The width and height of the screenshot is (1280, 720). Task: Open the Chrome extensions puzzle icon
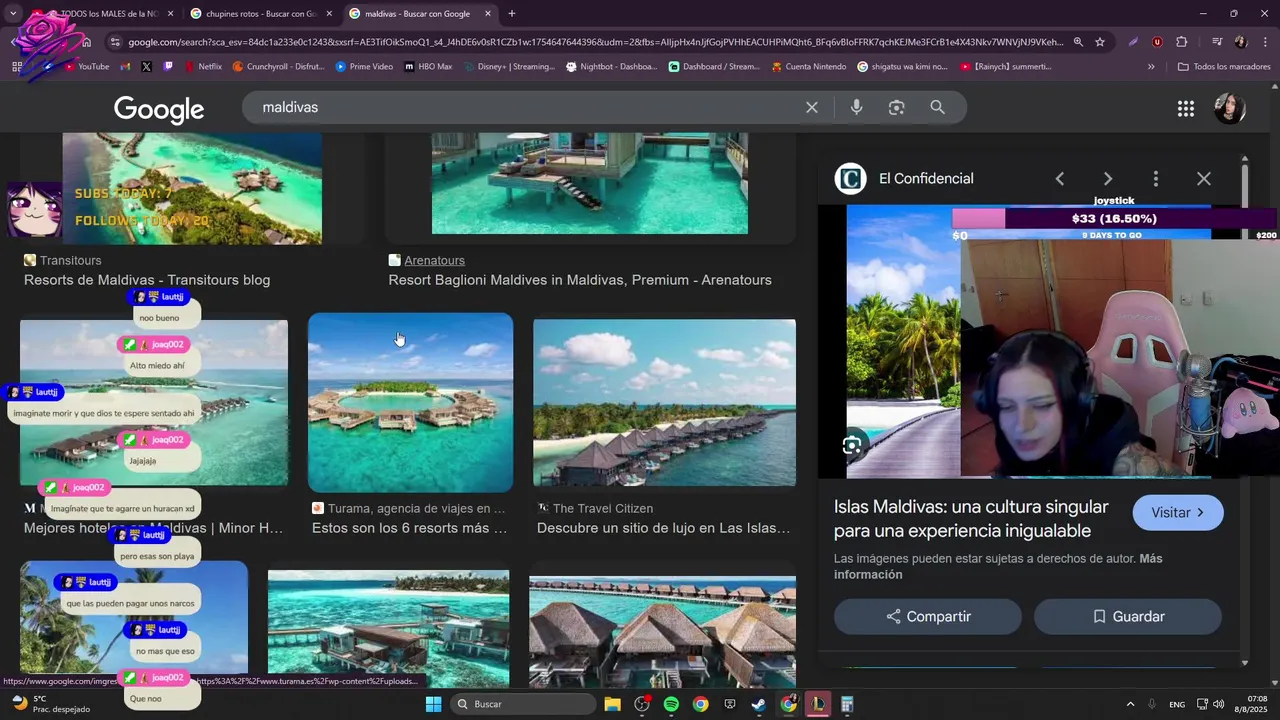tap(1182, 42)
